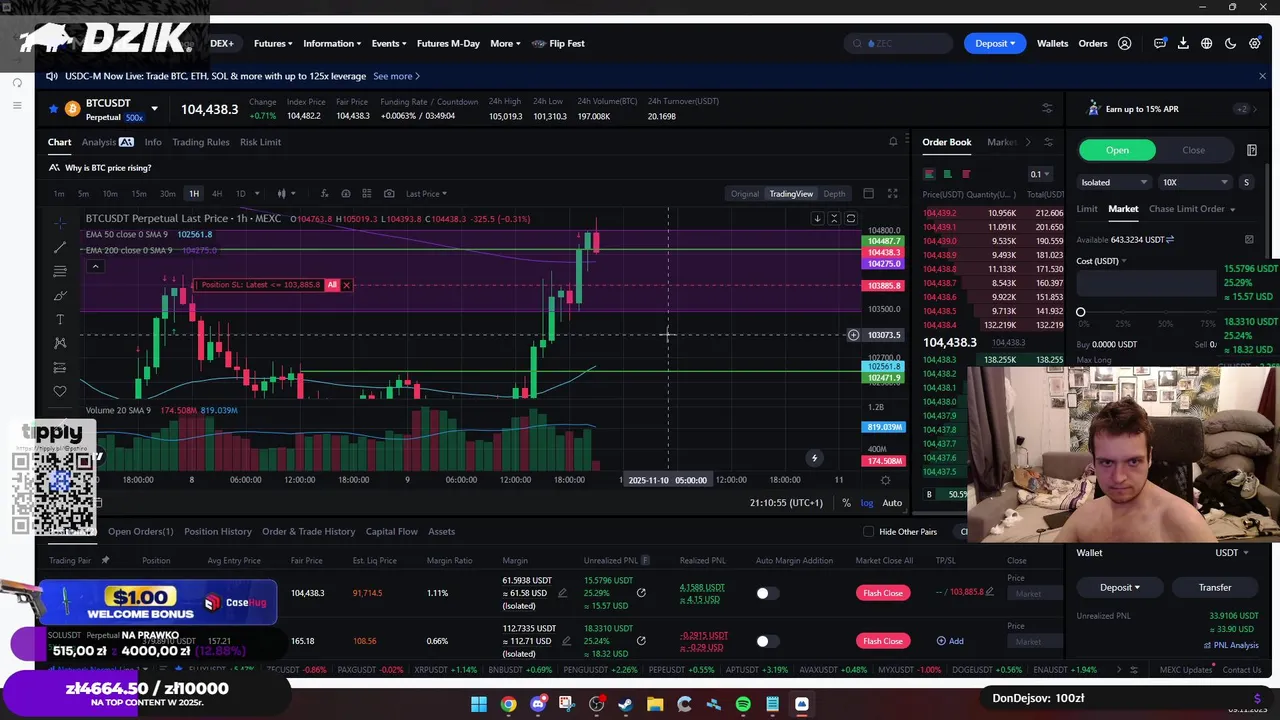Click the order size percentage slider handle
1280x720 pixels.
click(1080, 312)
